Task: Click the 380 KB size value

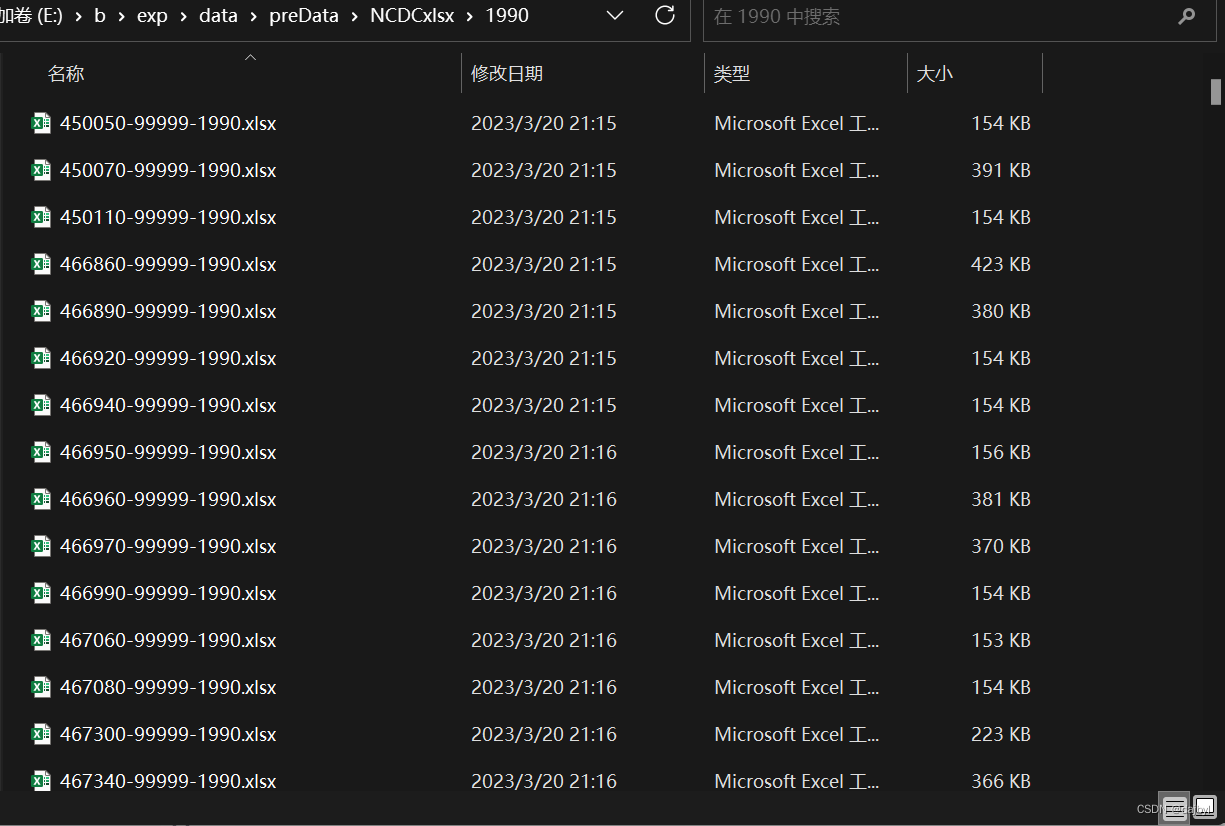Action: pos(1001,312)
